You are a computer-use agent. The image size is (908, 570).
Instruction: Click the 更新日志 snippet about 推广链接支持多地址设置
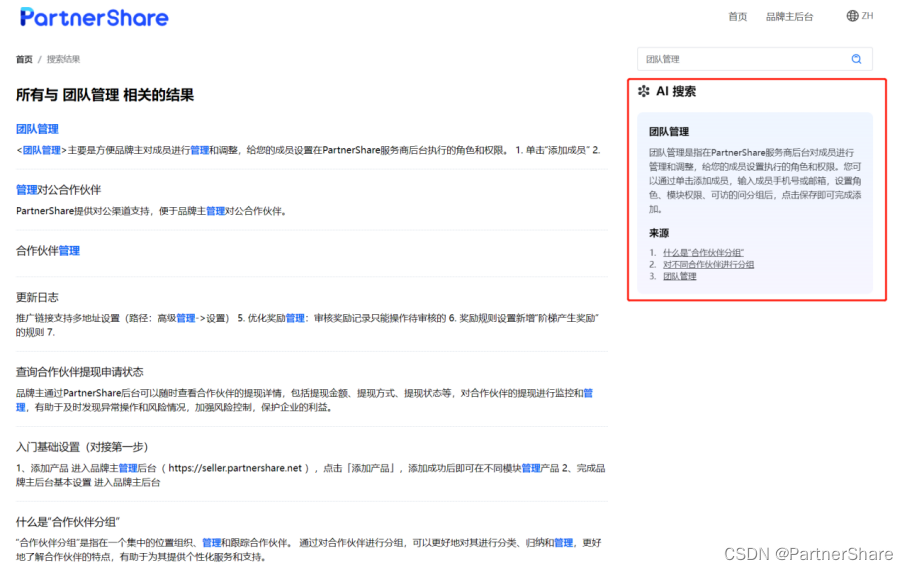(307, 325)
